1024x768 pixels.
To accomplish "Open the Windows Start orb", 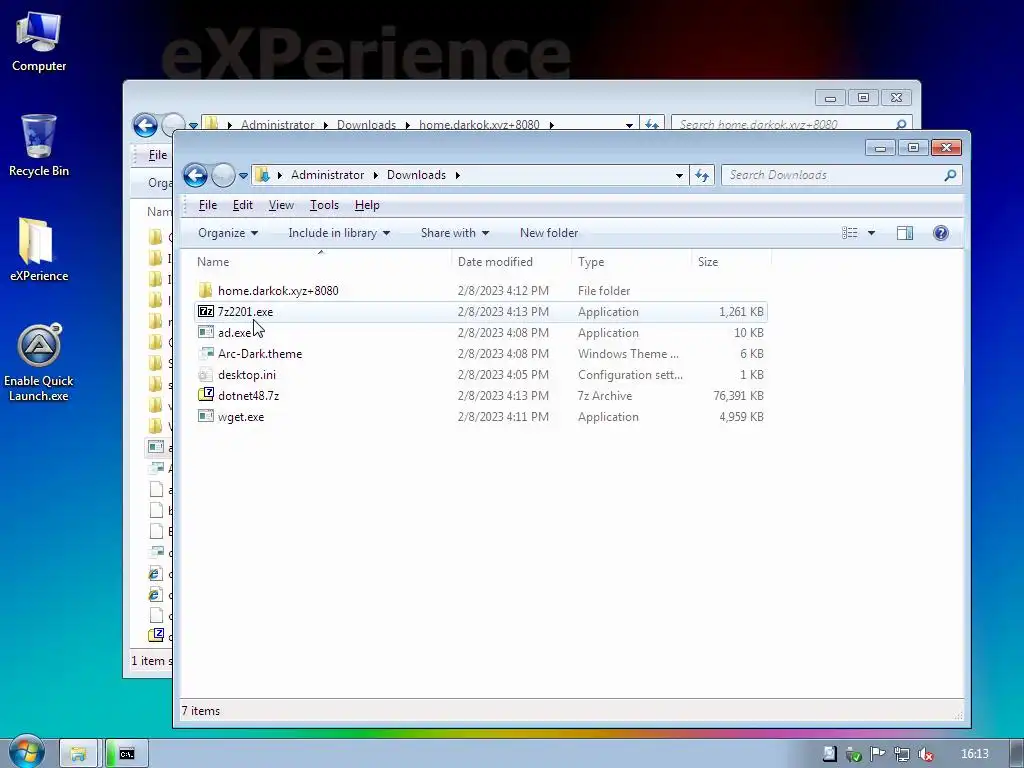I will tap(27, 752).
